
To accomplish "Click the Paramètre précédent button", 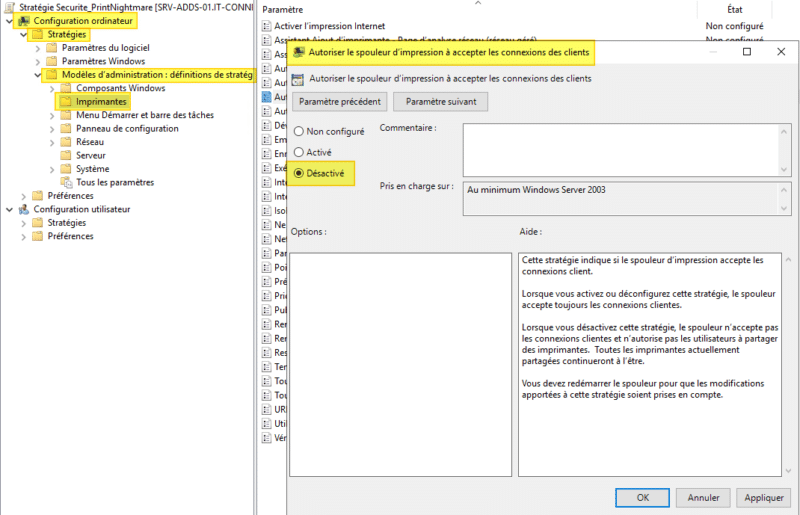I will (340, 102).
